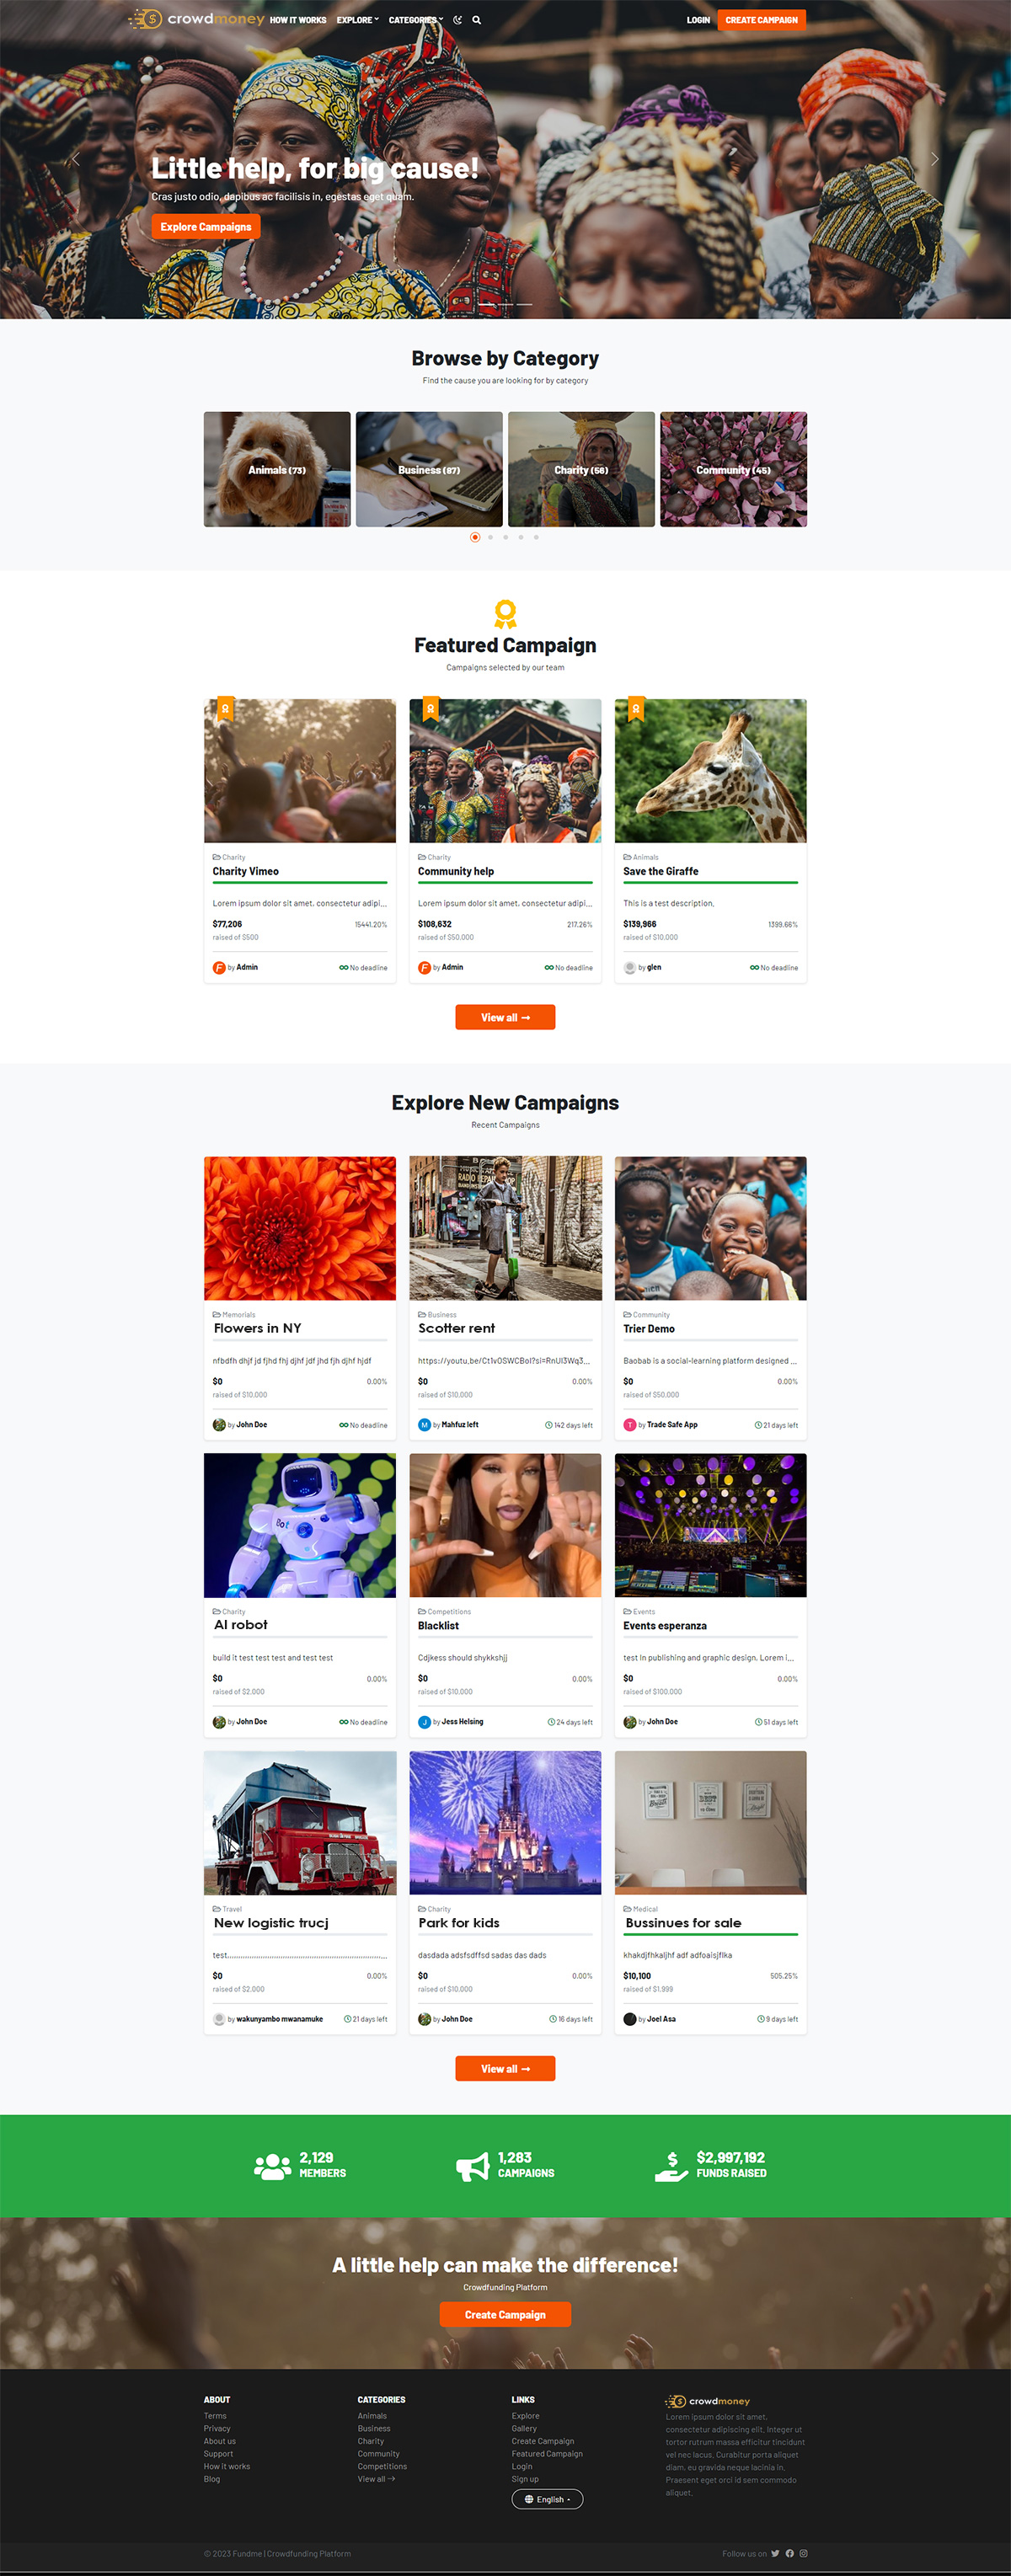Click the orange Create Campaign header button
Screen dimensions: 1011x2576
(761, 20)
